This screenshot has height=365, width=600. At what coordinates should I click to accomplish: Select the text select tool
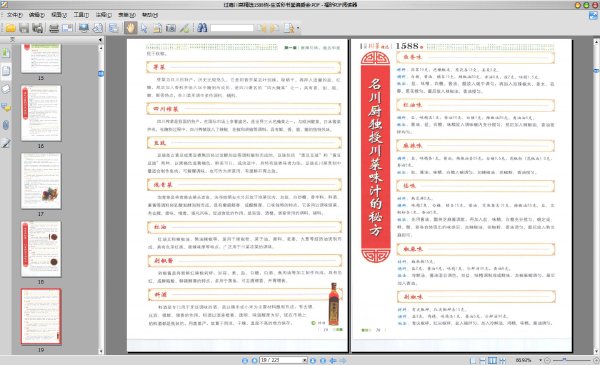[x=157, y=28]
